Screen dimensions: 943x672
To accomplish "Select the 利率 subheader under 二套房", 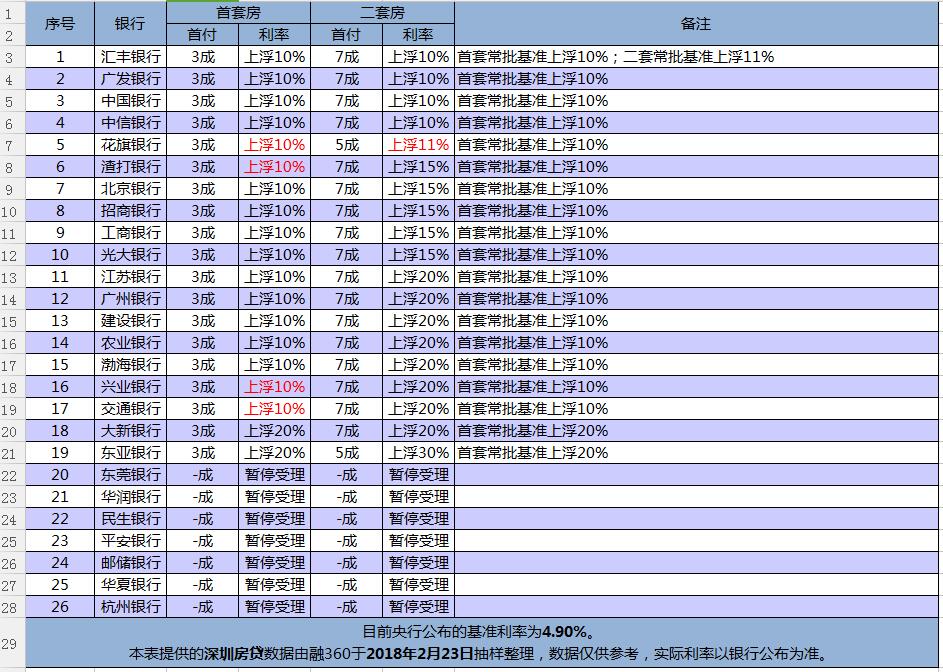I will point(419,35).
